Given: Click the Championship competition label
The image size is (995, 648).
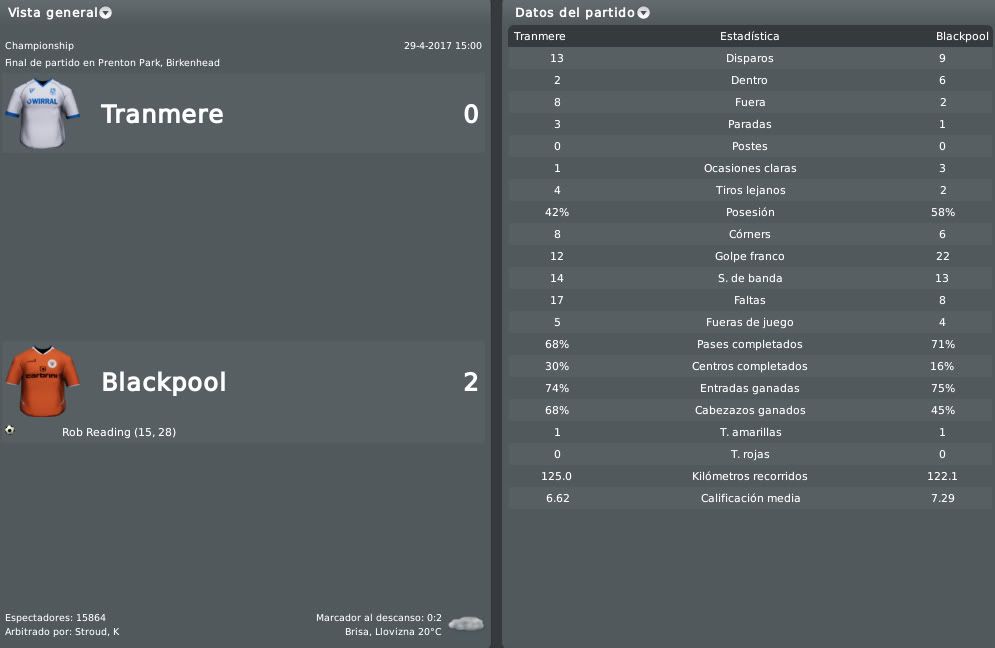Looking at the screenshot, I should click(39, 46).
